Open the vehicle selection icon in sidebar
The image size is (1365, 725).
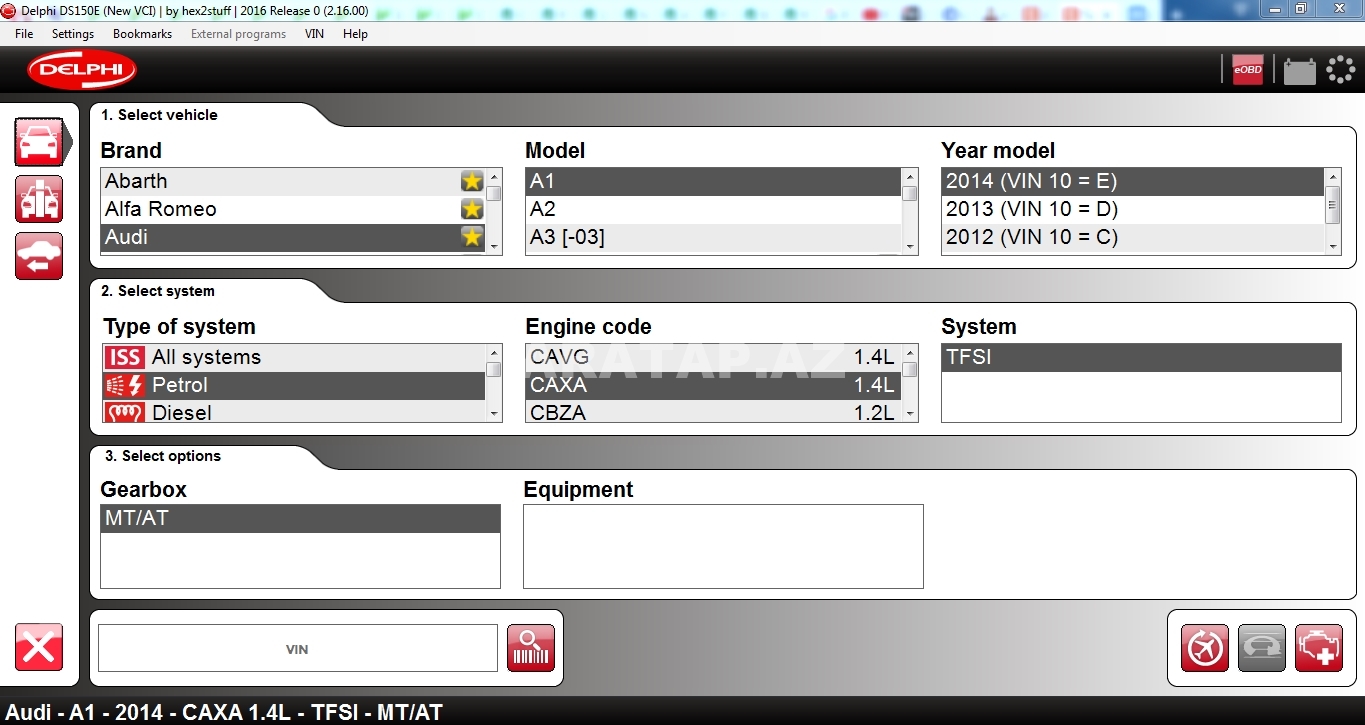[x=39, y=142]
